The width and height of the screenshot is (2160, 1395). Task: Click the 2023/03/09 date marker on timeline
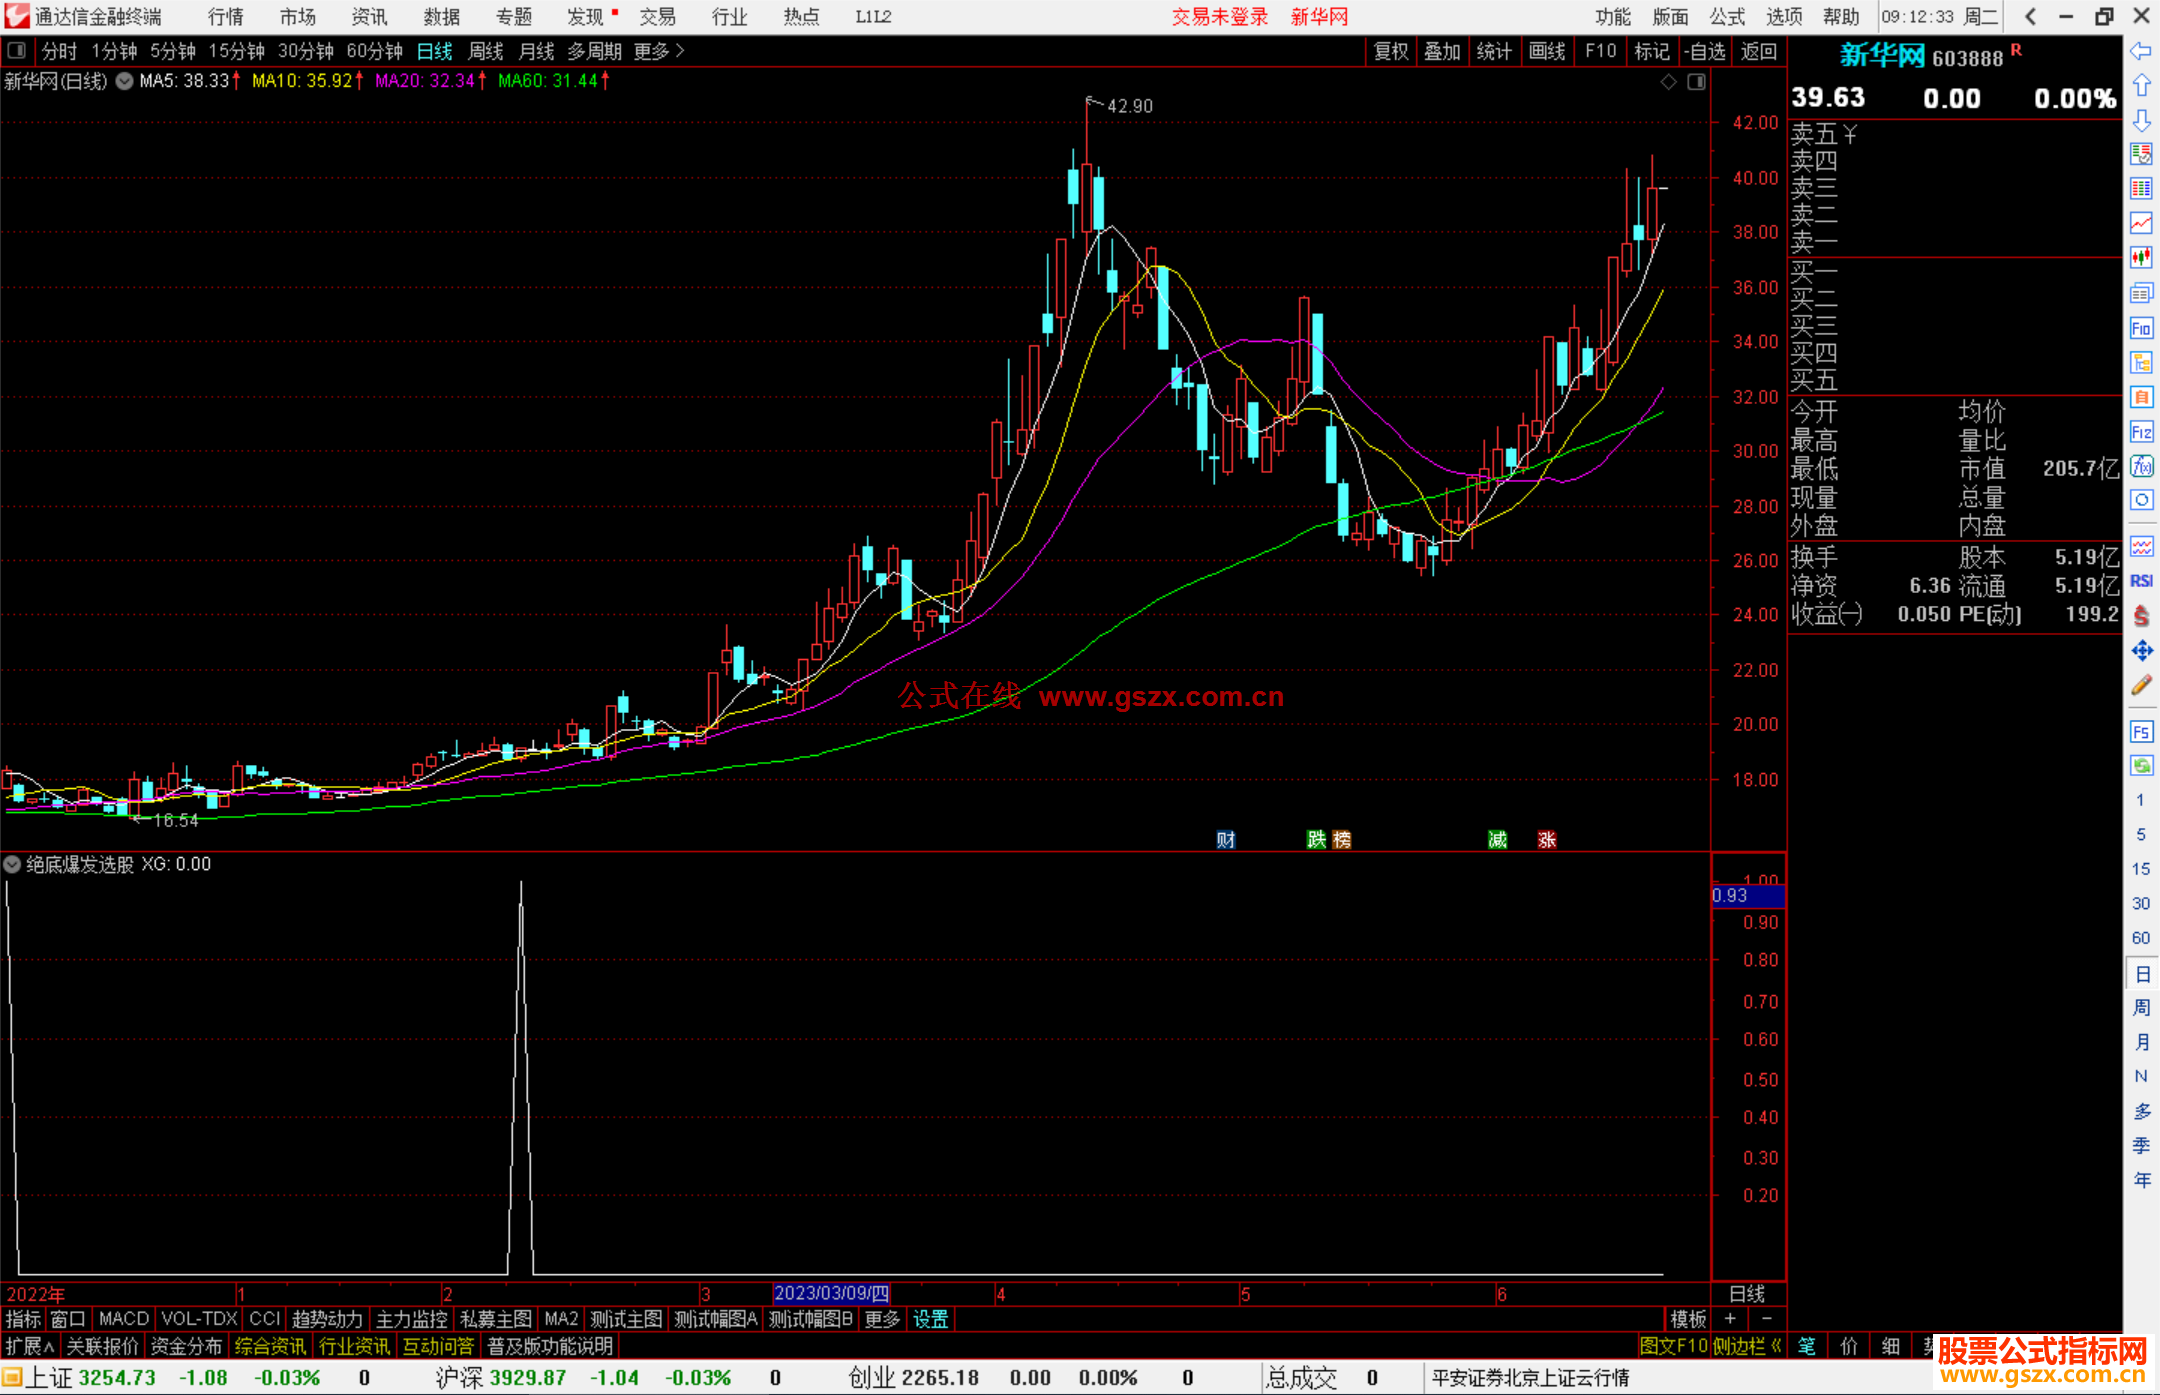(x=831, y=1293)
